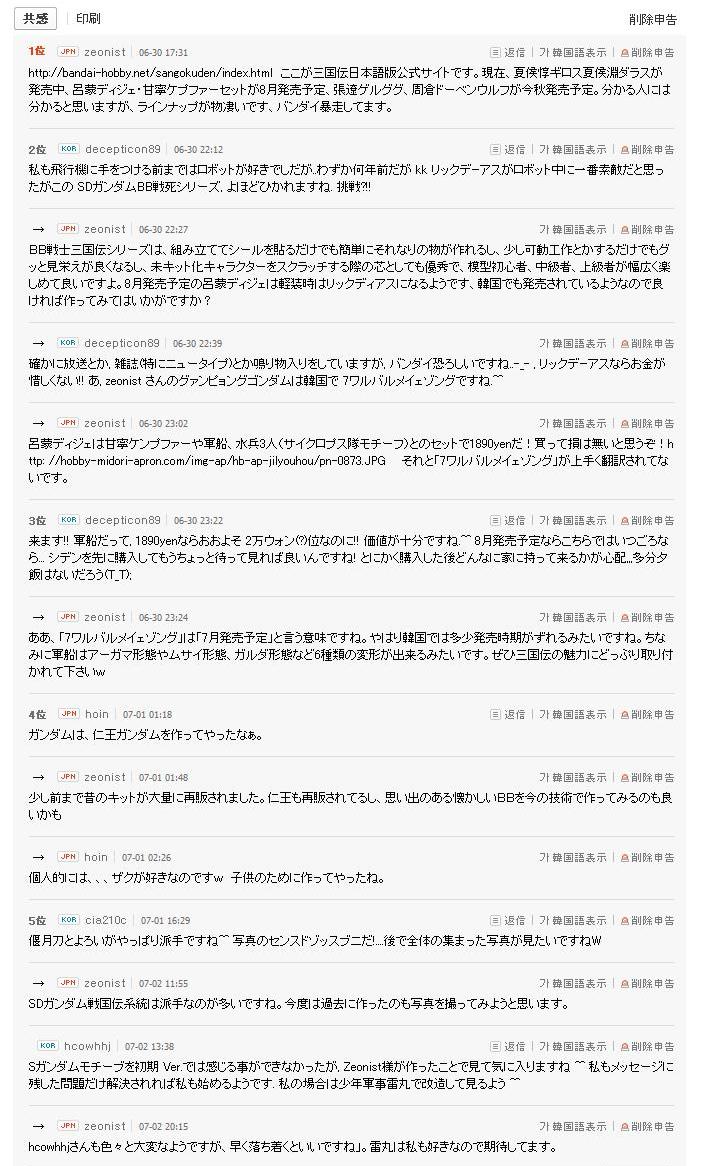This screenshot has width=701, height=1166.
Task: Click the top-right 削除申告 link
Action: [652, 19]
